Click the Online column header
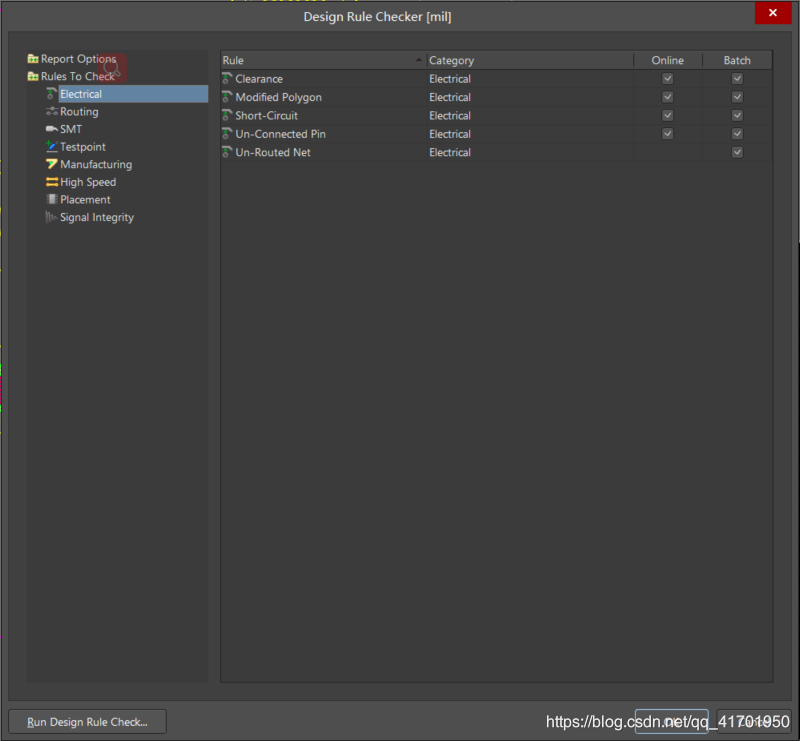This screenshot has height=741, width=800. coord(667,61)
